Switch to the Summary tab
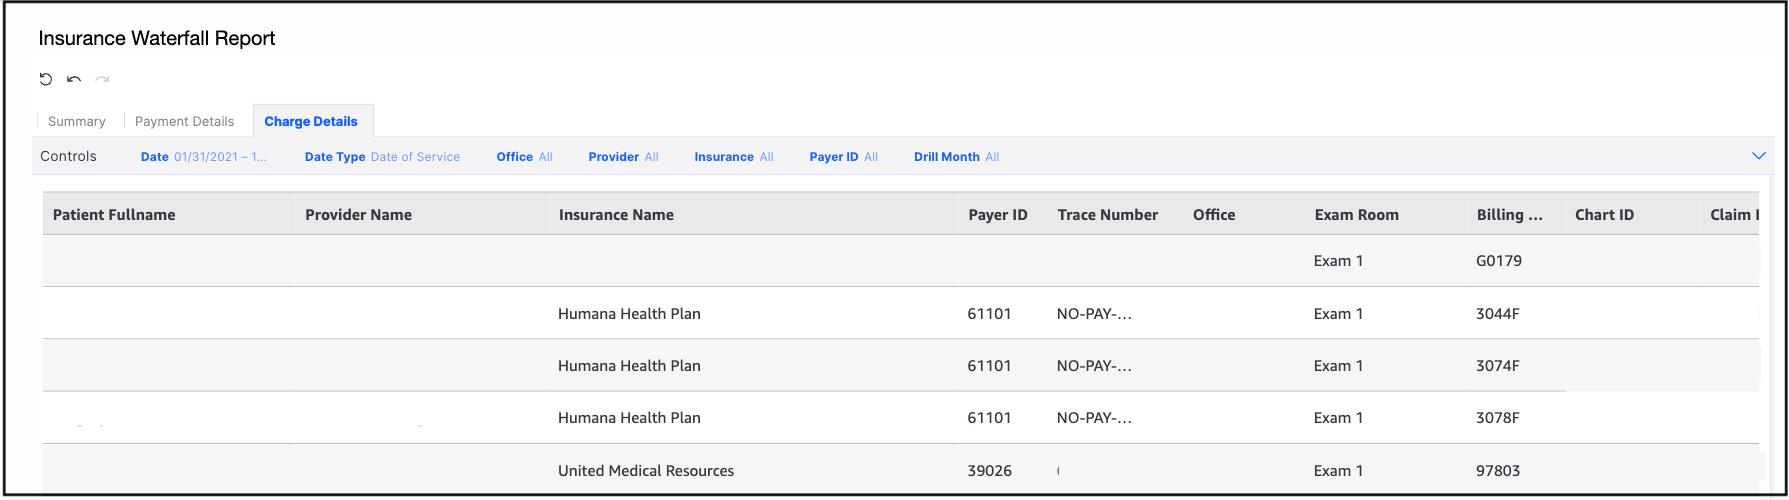 [77, 121]
